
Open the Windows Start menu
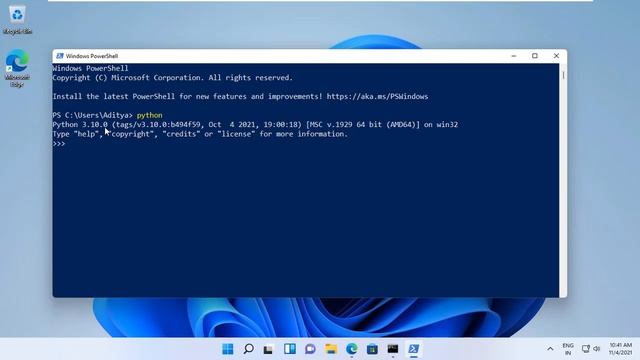pyautogui.click(x=228, y=349)
